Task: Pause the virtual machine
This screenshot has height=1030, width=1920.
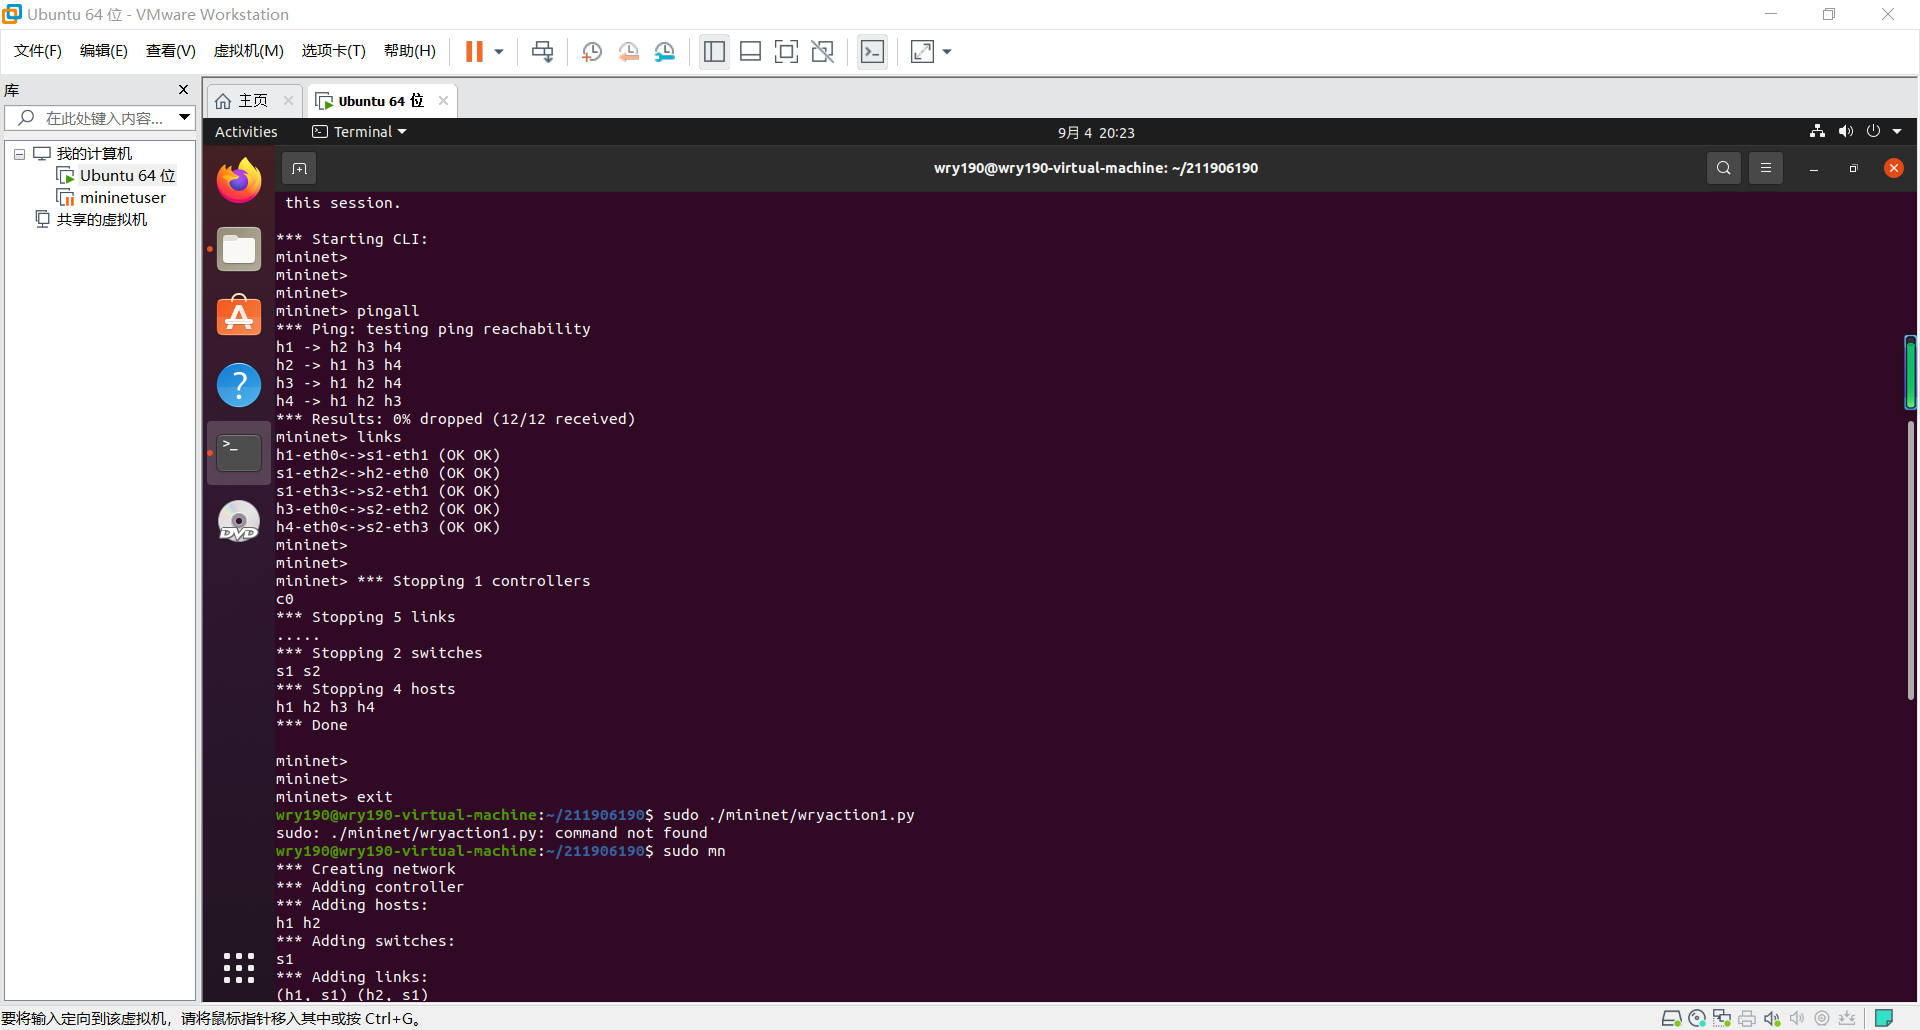Action: 474,52
